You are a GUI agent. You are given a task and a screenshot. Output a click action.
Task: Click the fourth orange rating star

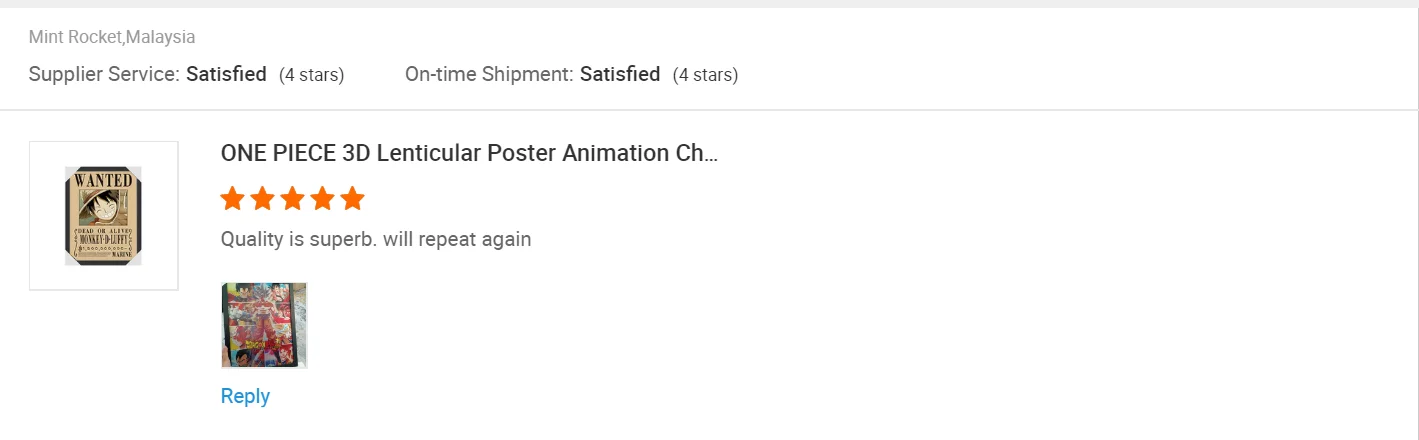(x=322, y=199)
